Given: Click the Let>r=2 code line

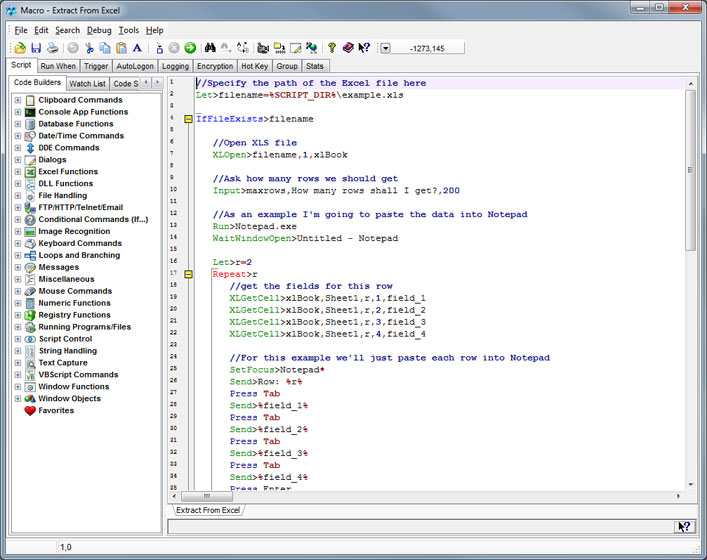Looking at the screenshot, I should tap(232, 262).
